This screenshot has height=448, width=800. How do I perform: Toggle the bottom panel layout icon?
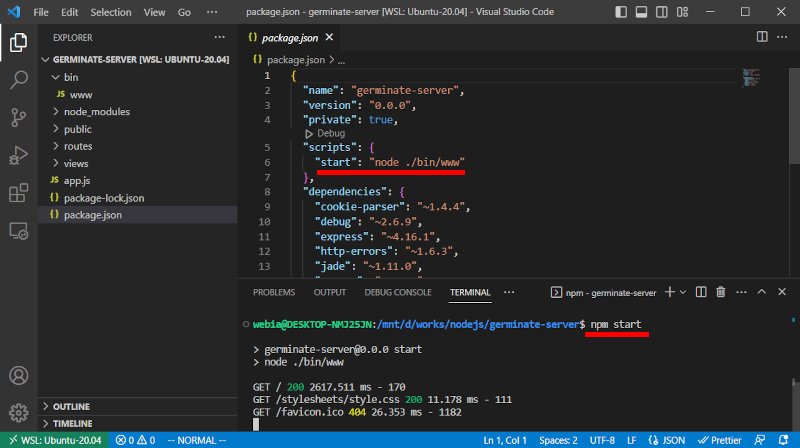(641, 12)
